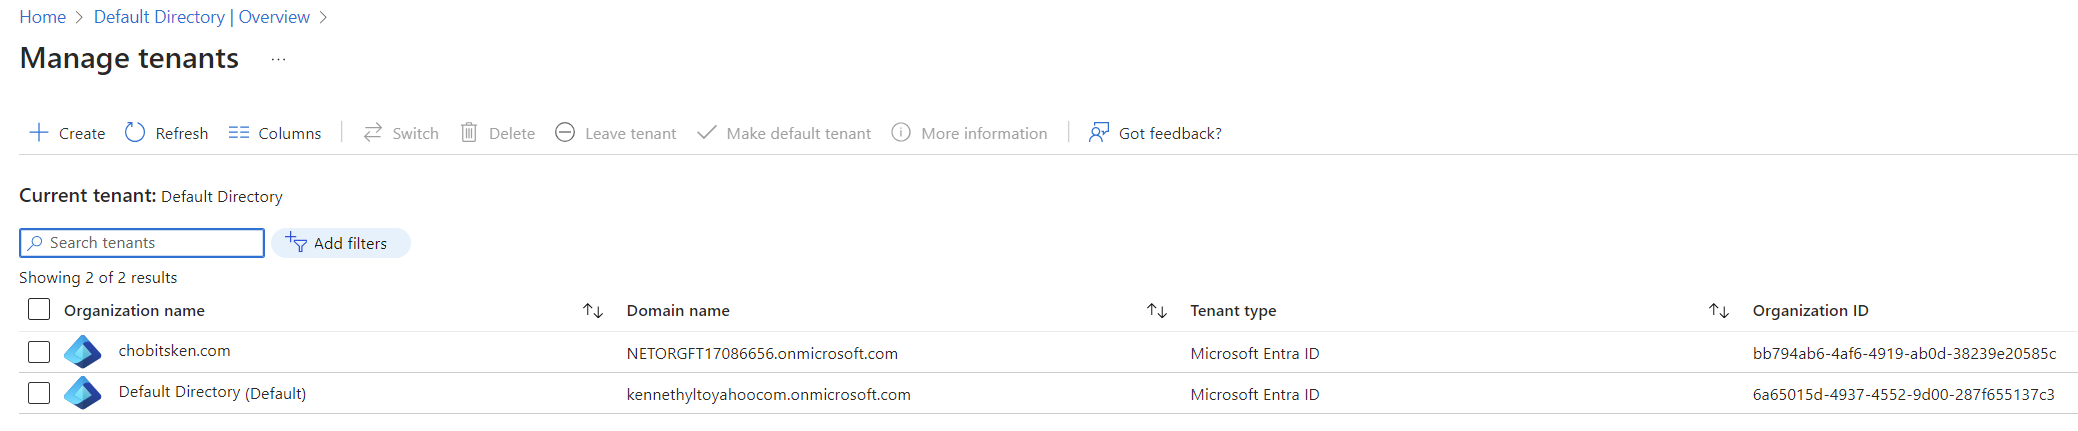Go to Home breadcrumb
2078x431 pixels.
43,17
